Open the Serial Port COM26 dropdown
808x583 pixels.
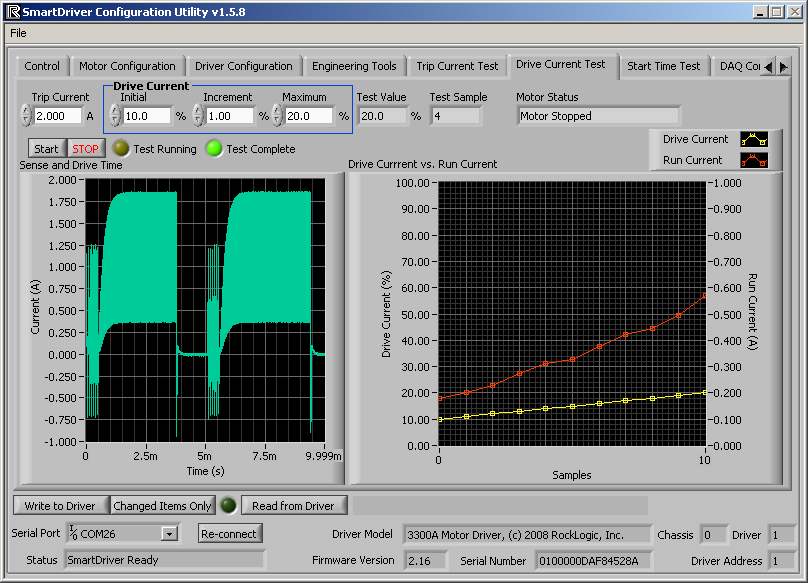169,534
